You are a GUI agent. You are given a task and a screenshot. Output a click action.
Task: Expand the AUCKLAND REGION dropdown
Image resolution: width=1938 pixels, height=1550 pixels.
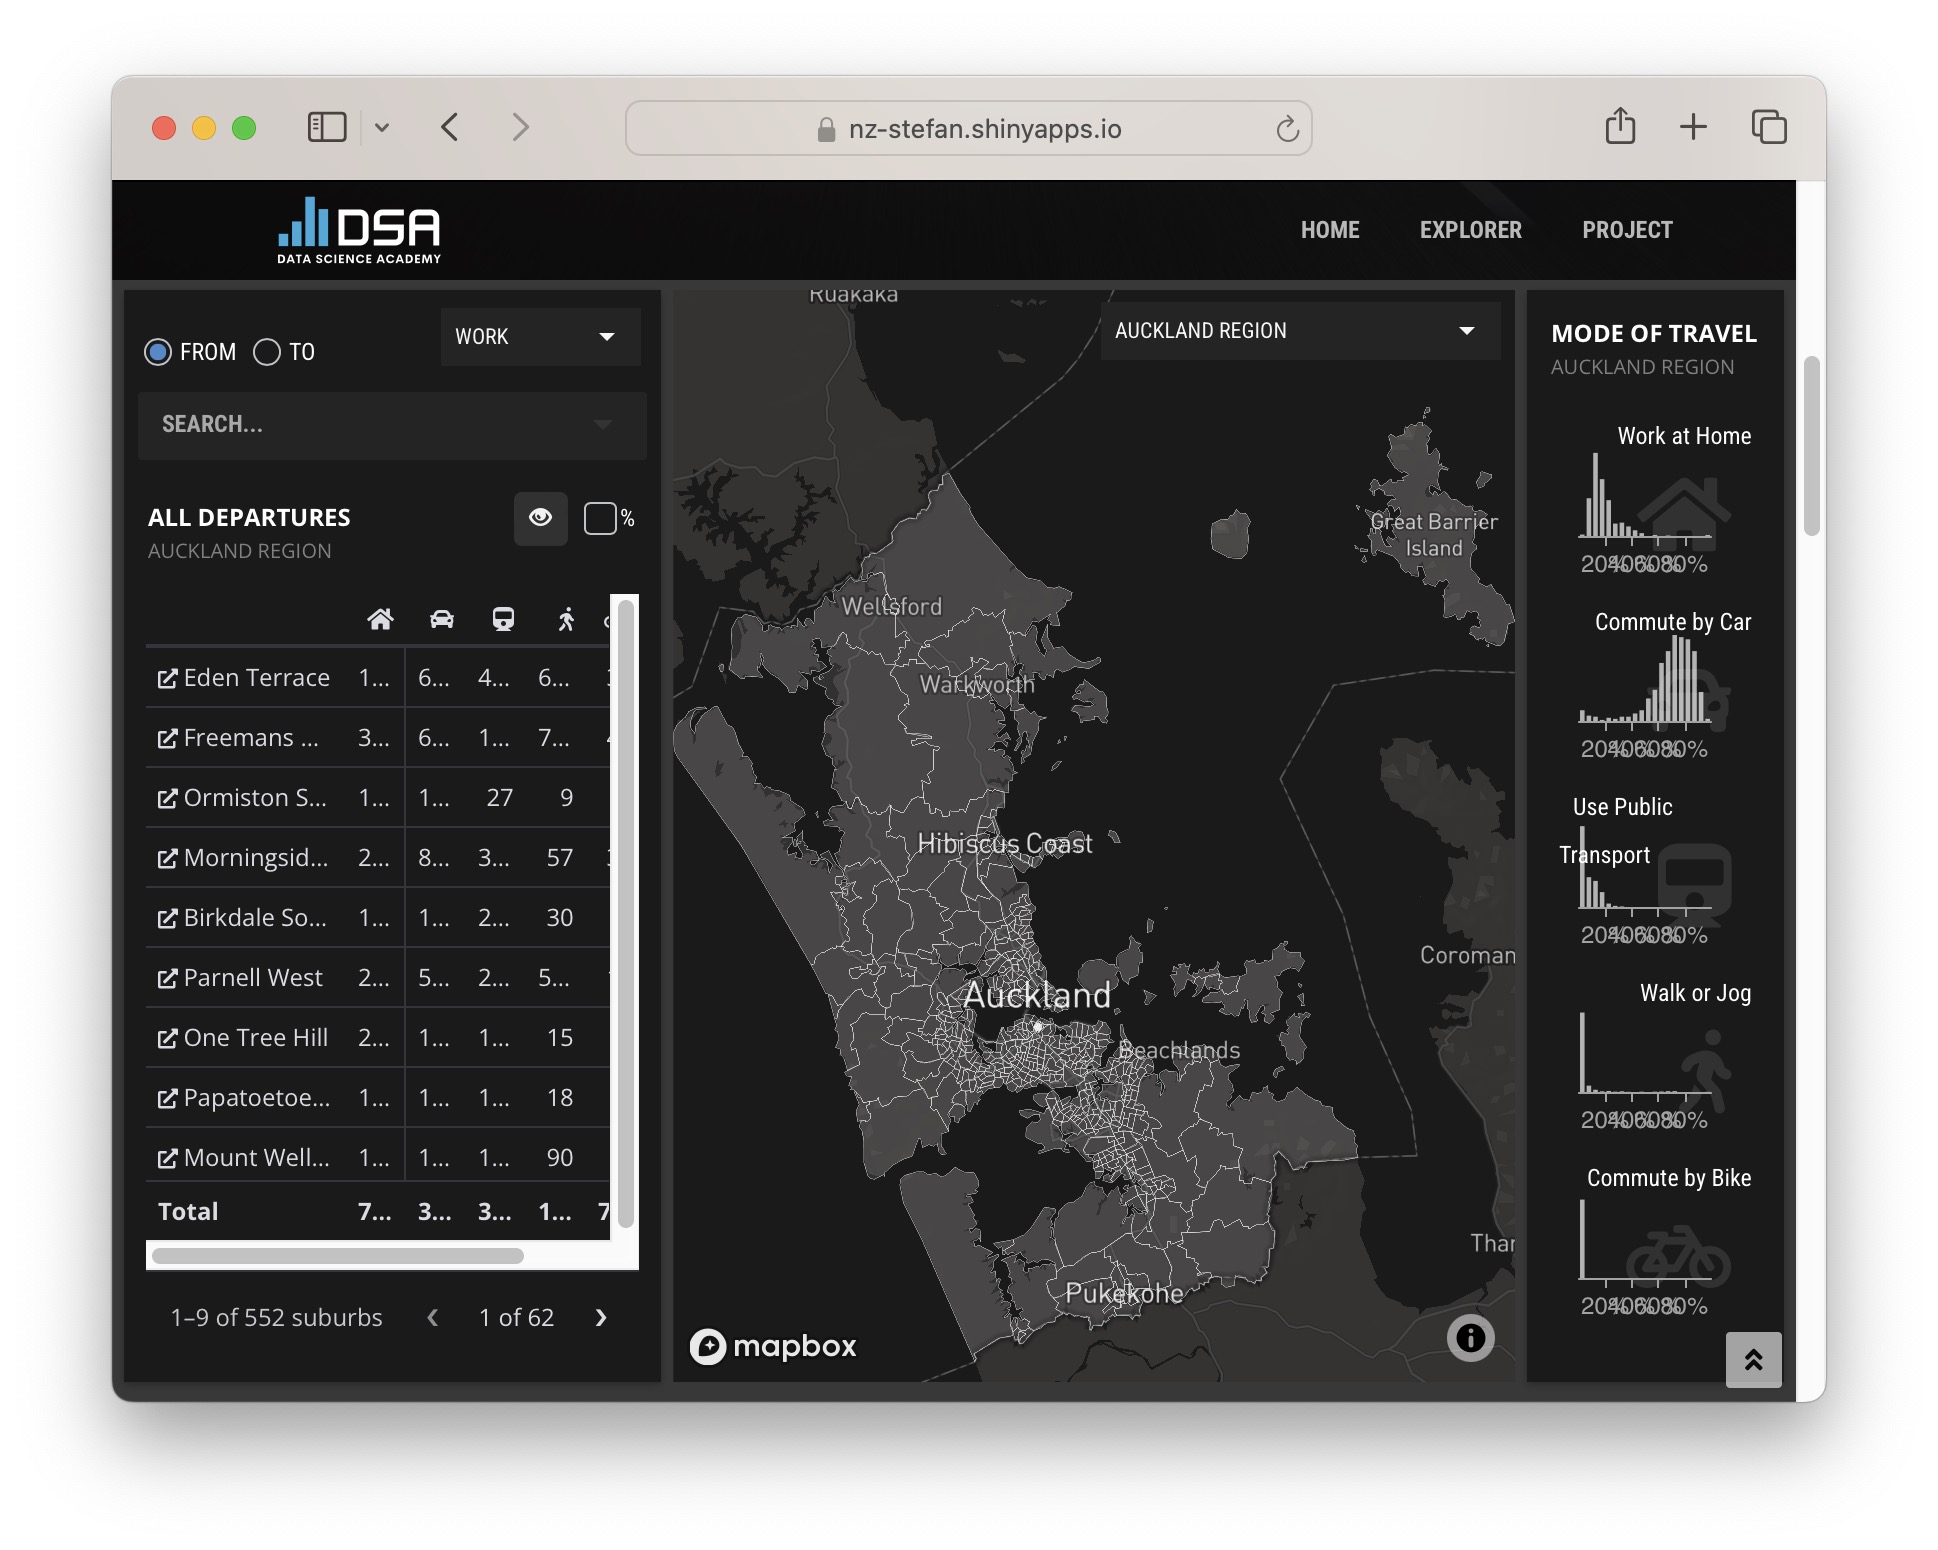pyautogui.click(x=1298, y=331)
